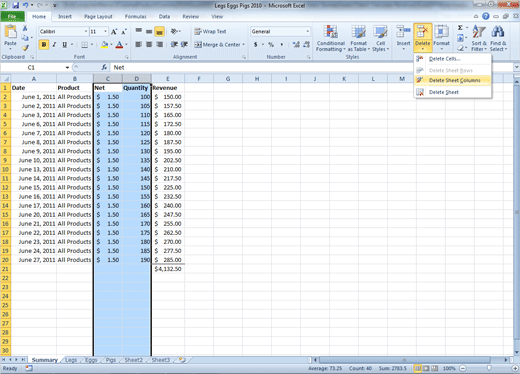Open the Legs worksheet tab

coord(71,360)
